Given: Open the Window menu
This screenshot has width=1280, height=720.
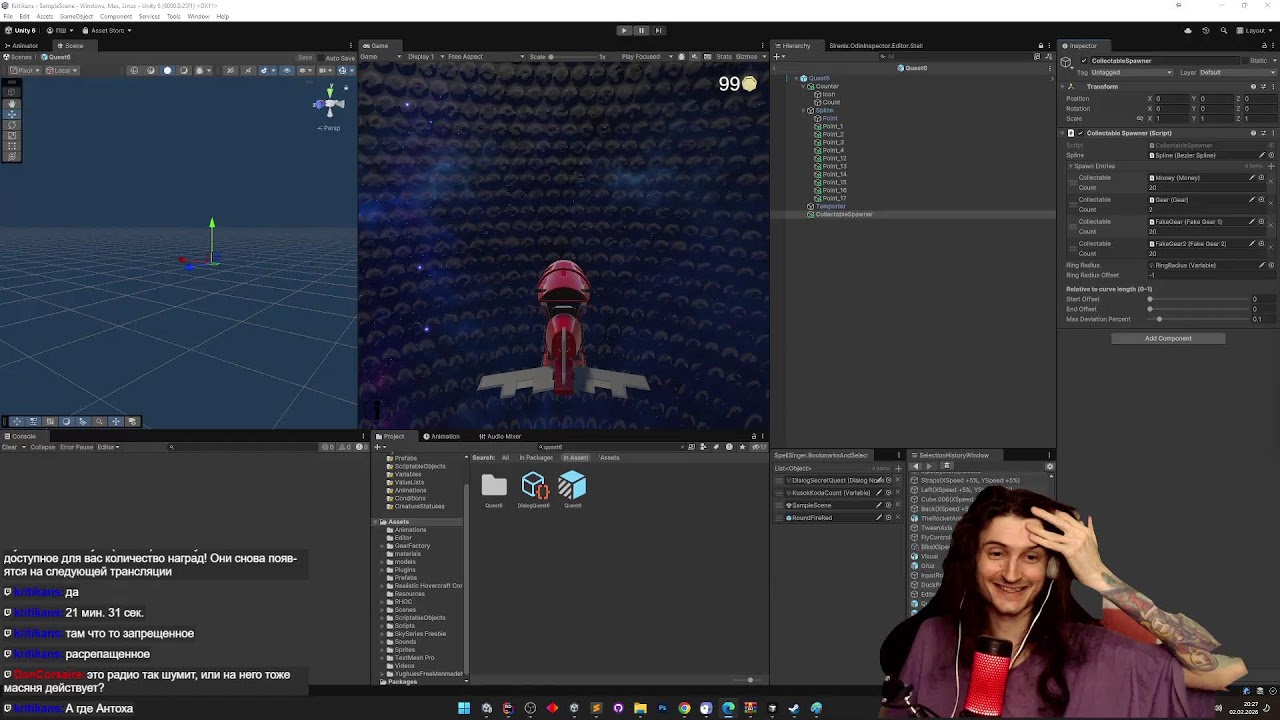Looking at the screenshot, I should 198,17.
